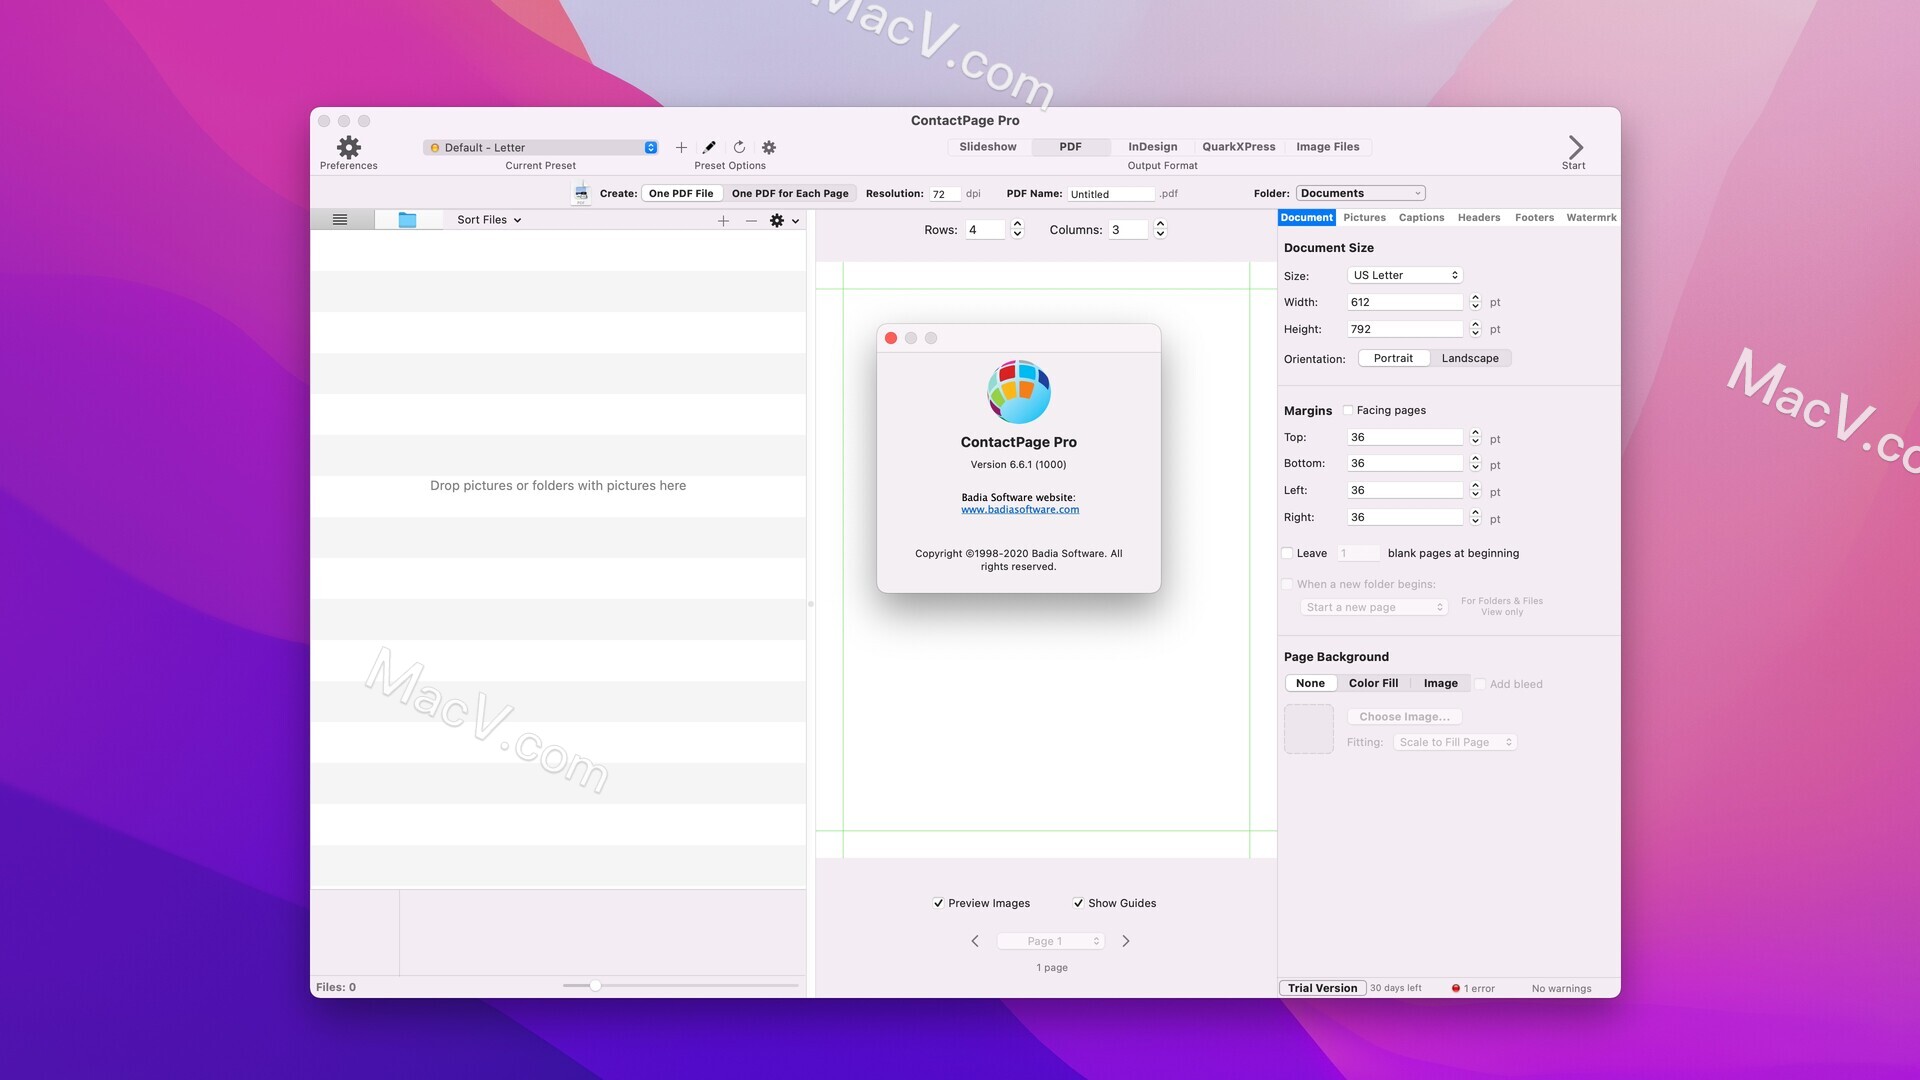This screenshot has height=1080, width=1920.
Task: Adjust Right margin stepper
Action: [x=1475, y=517]
